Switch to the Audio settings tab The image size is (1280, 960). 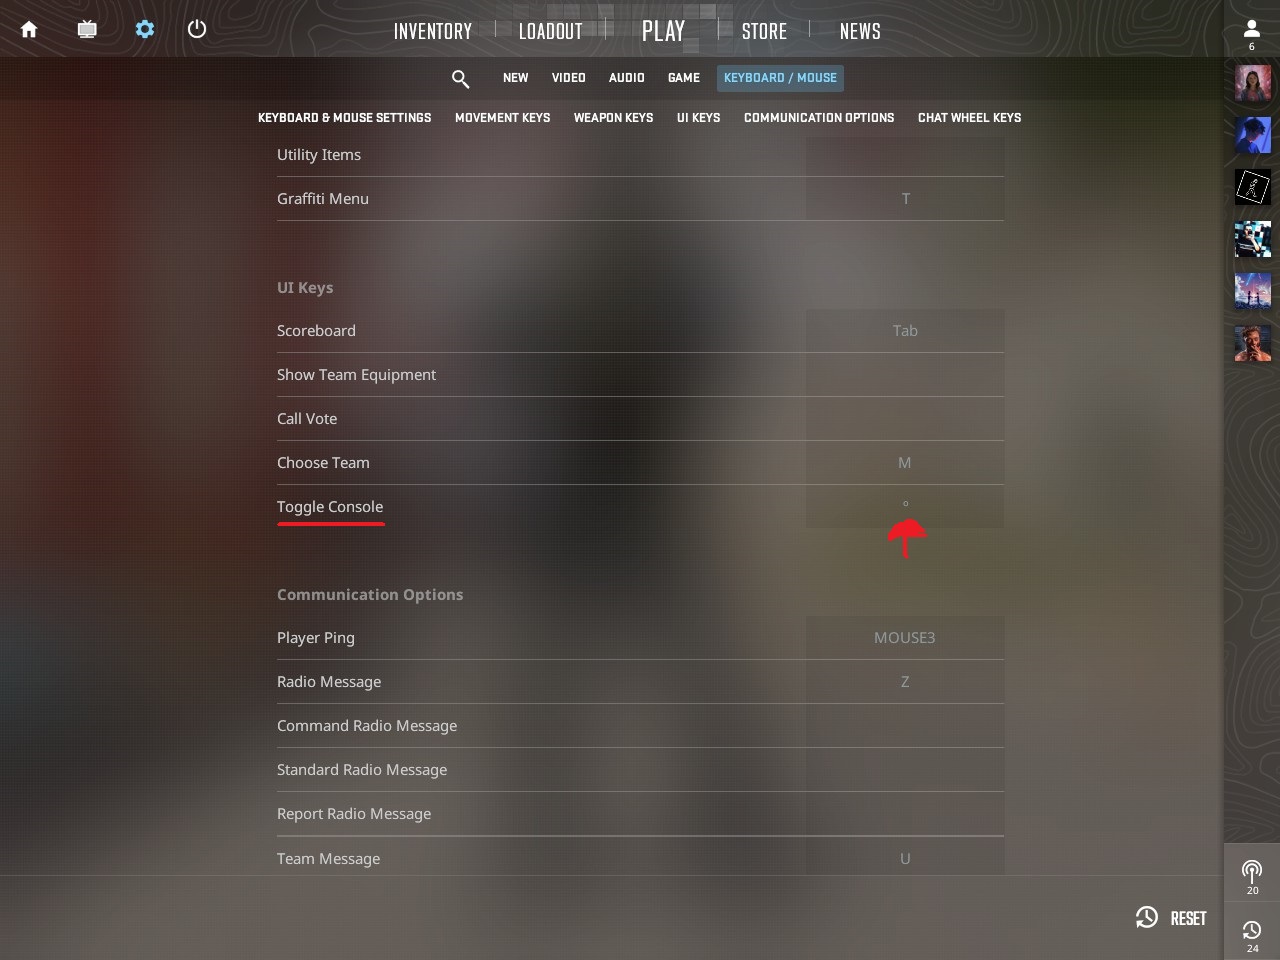pyautogui.click(x=627, y=78)
